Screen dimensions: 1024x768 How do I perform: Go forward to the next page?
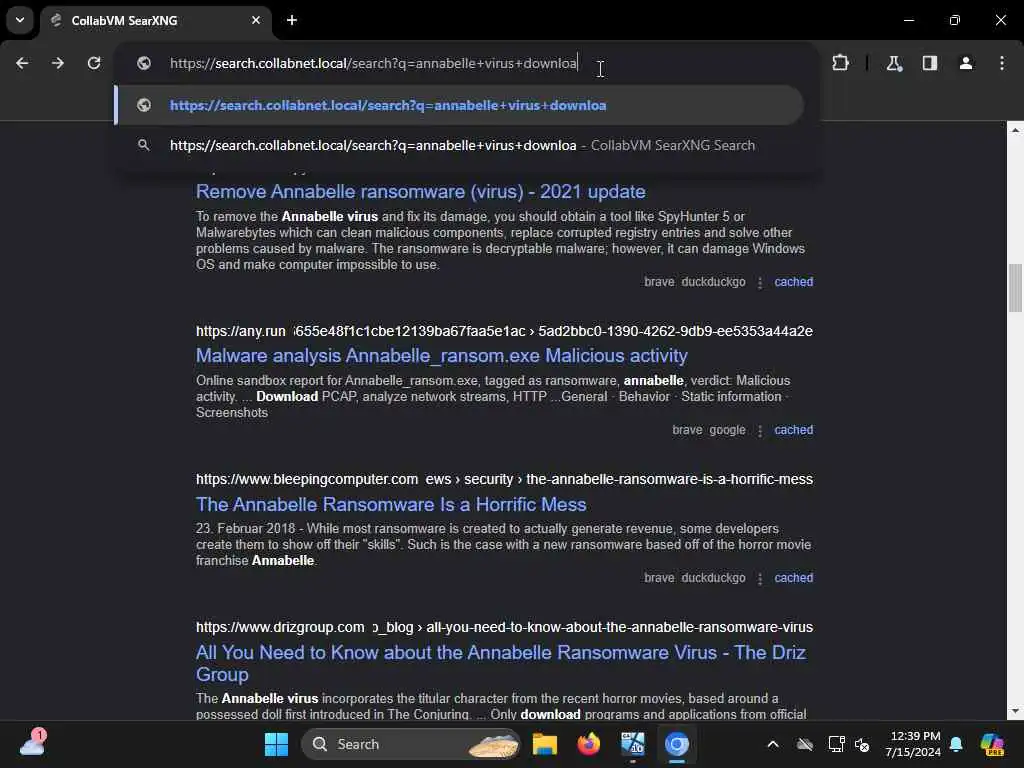coord(58,63)
